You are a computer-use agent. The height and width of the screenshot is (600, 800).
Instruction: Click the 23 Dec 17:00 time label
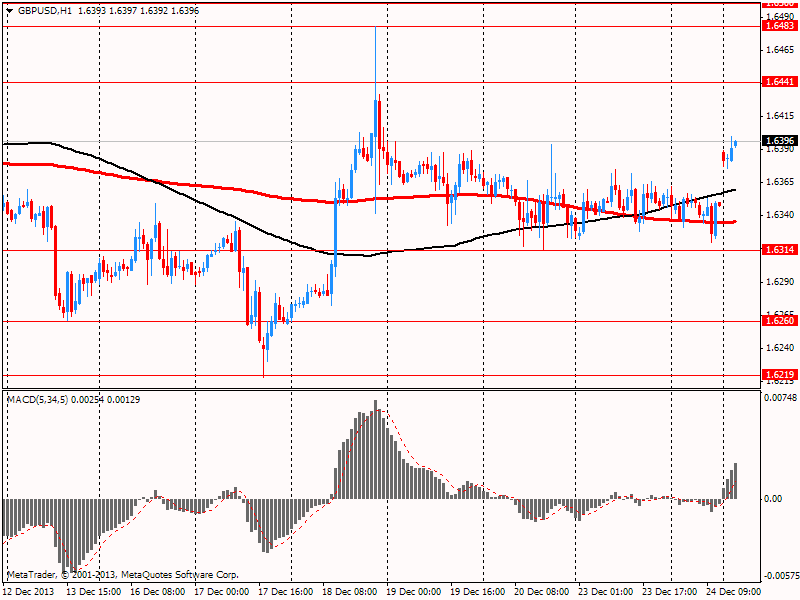(x=670, y=591)
